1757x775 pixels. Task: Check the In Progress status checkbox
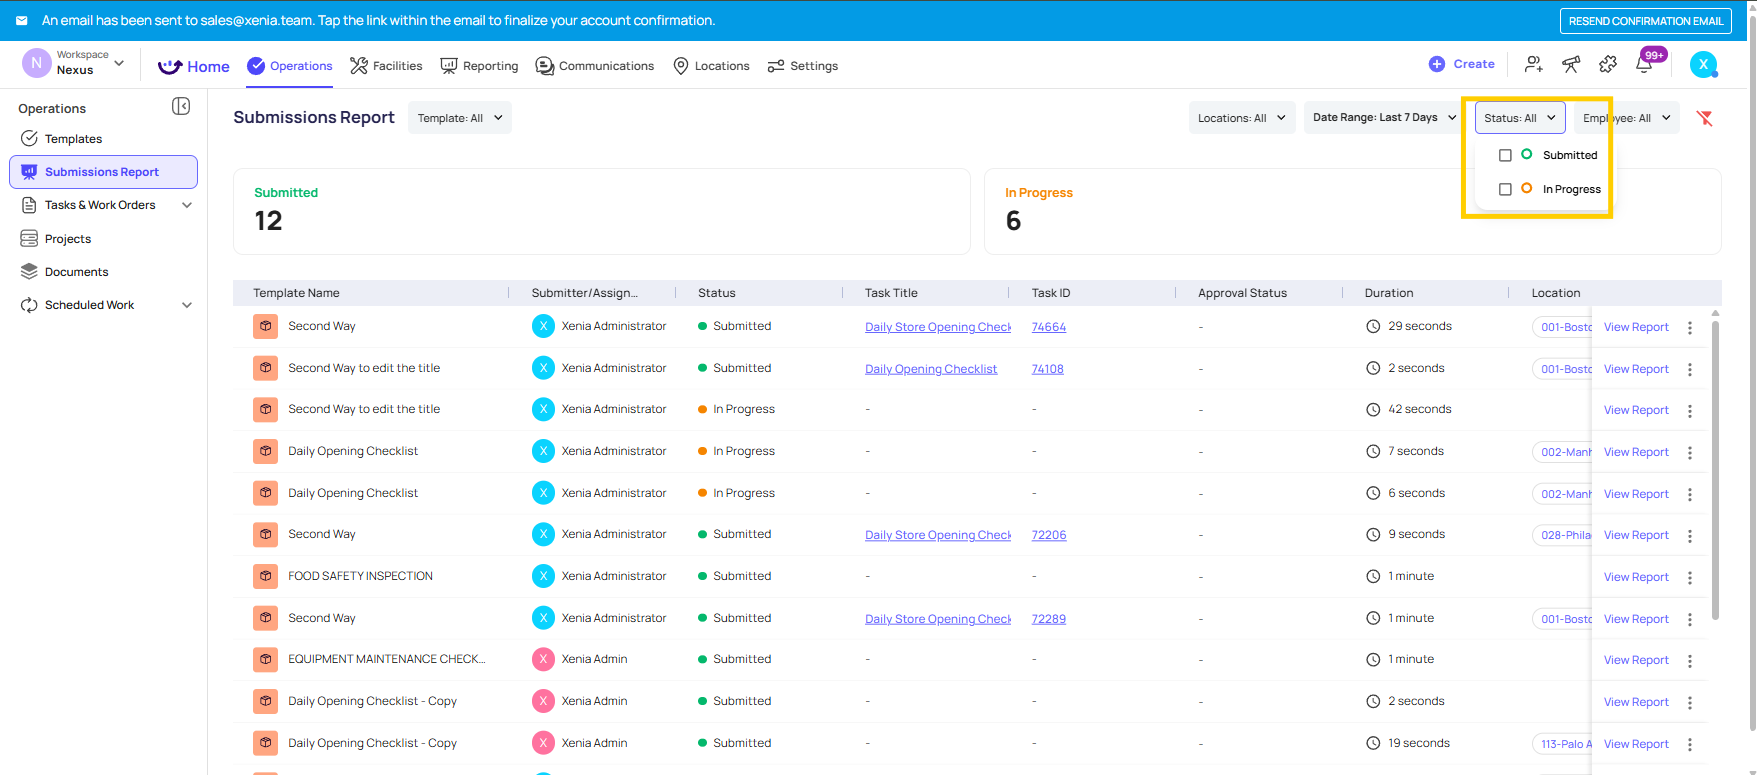coord(1505,189)
